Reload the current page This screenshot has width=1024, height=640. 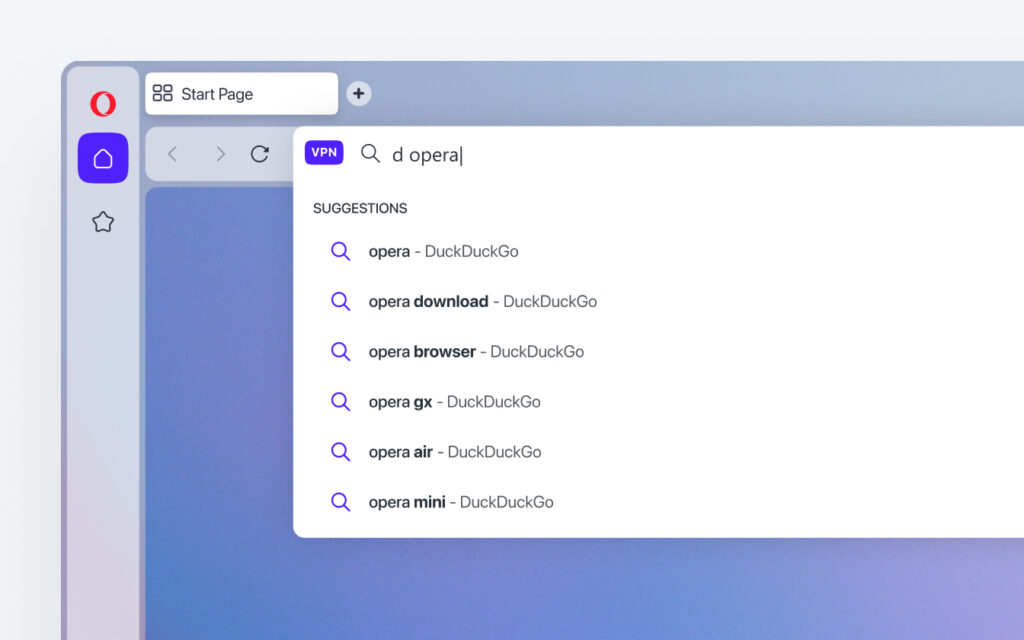click(260, 153)
